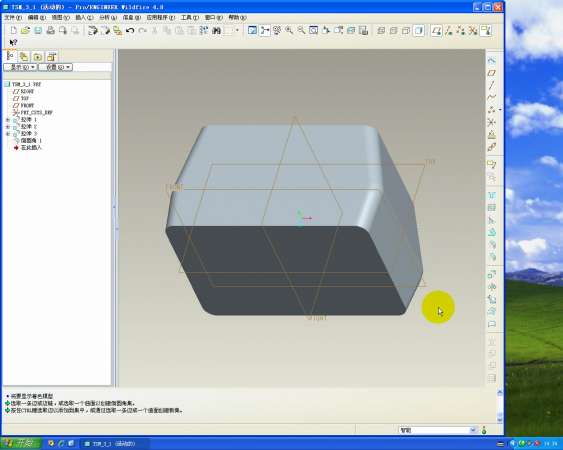Switch to the Folder Browser navigator tab
The height and width of the screenshot is (450, 563).
(x=24, y=56)
